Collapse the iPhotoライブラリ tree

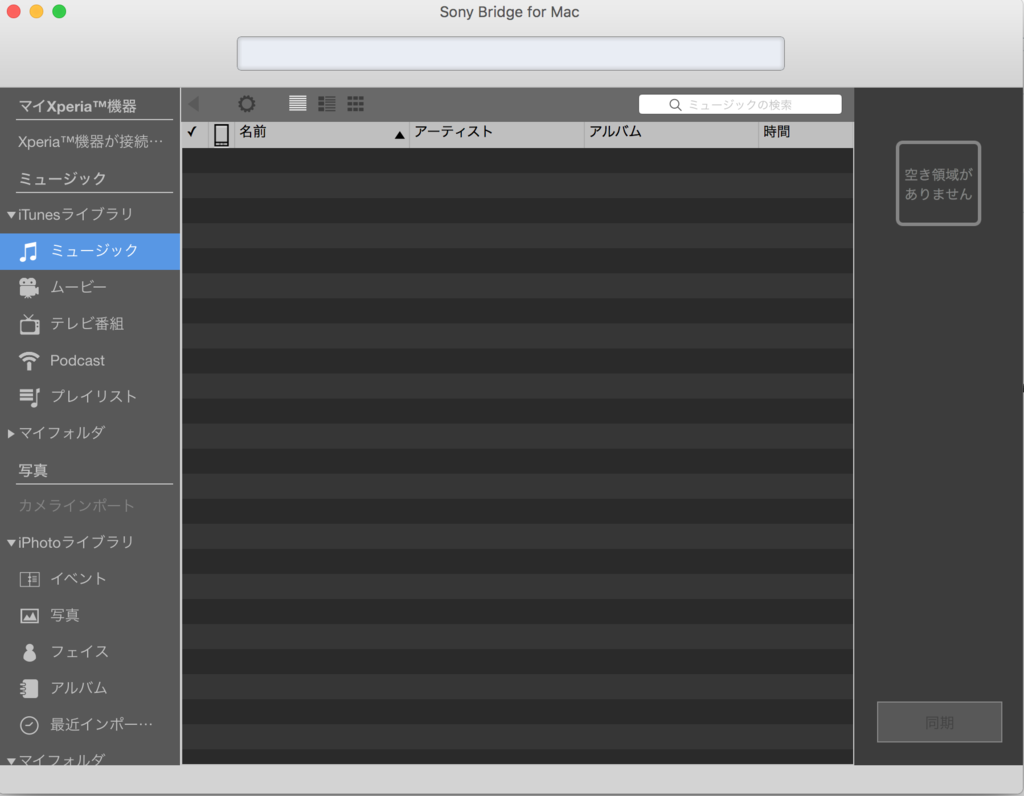coord(10,543)
